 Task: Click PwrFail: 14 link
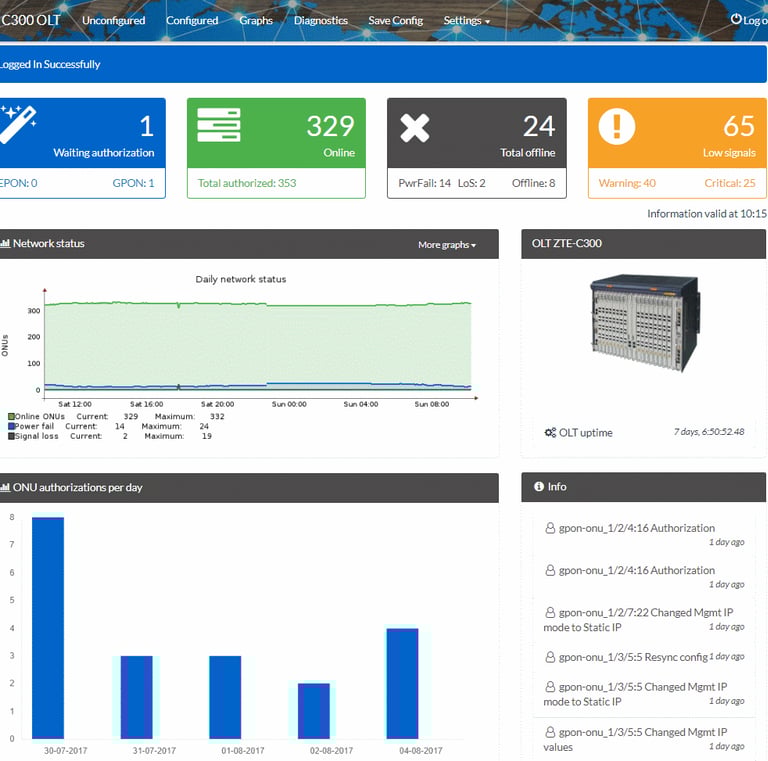tap(424, 183)
